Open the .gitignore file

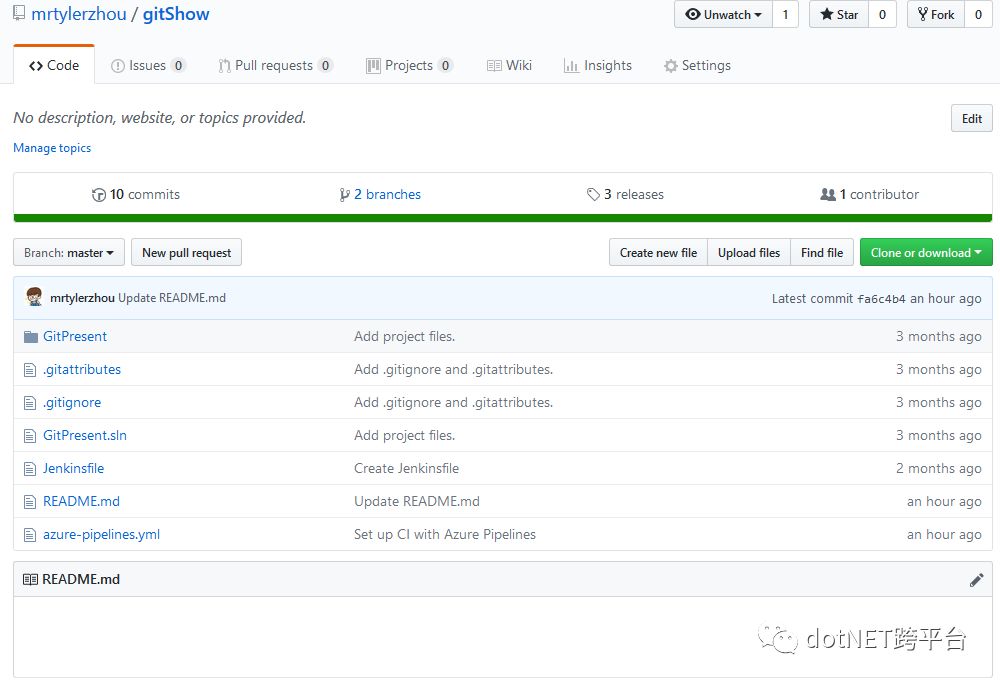point(72,403)
